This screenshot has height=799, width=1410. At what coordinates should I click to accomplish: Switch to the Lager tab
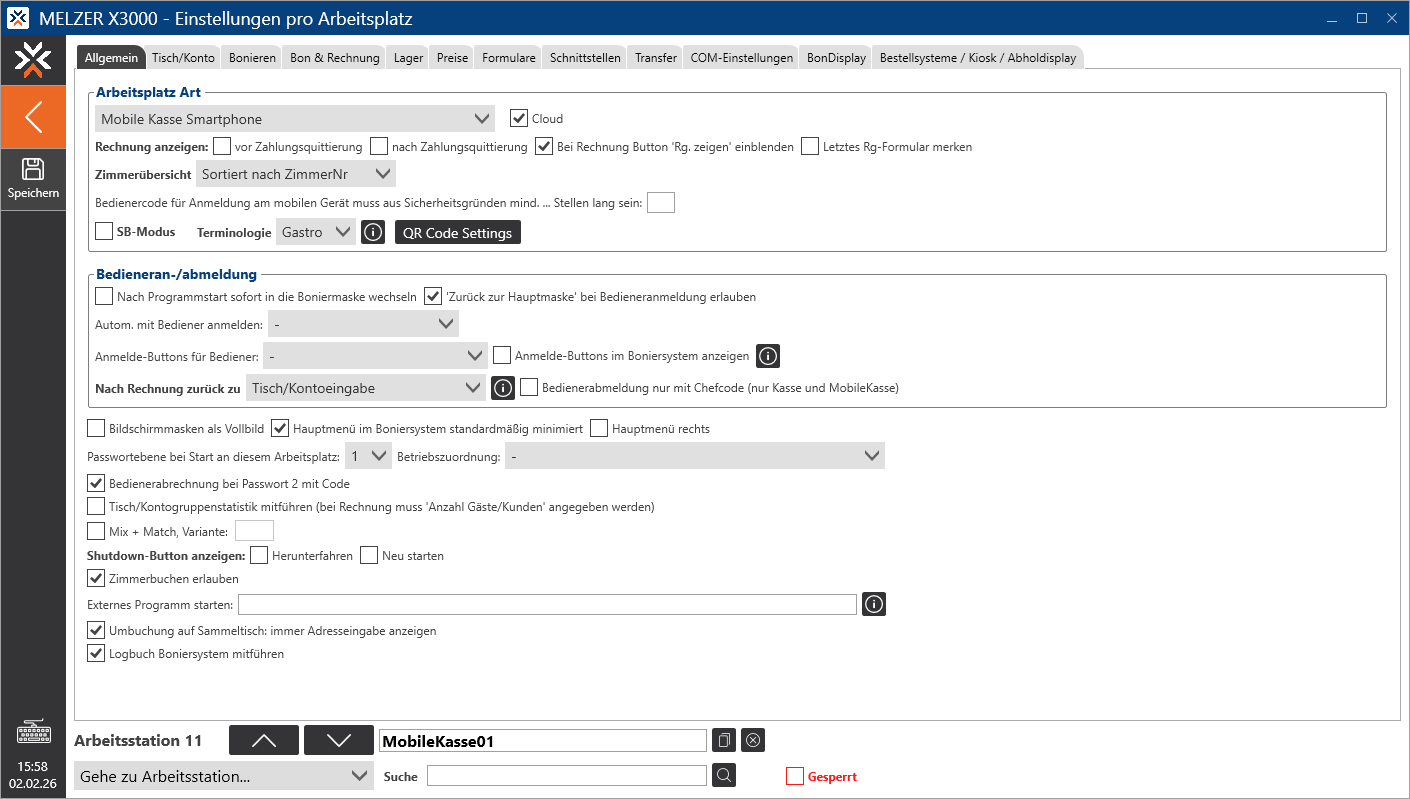pyautogui.click(x=408, y=58)
